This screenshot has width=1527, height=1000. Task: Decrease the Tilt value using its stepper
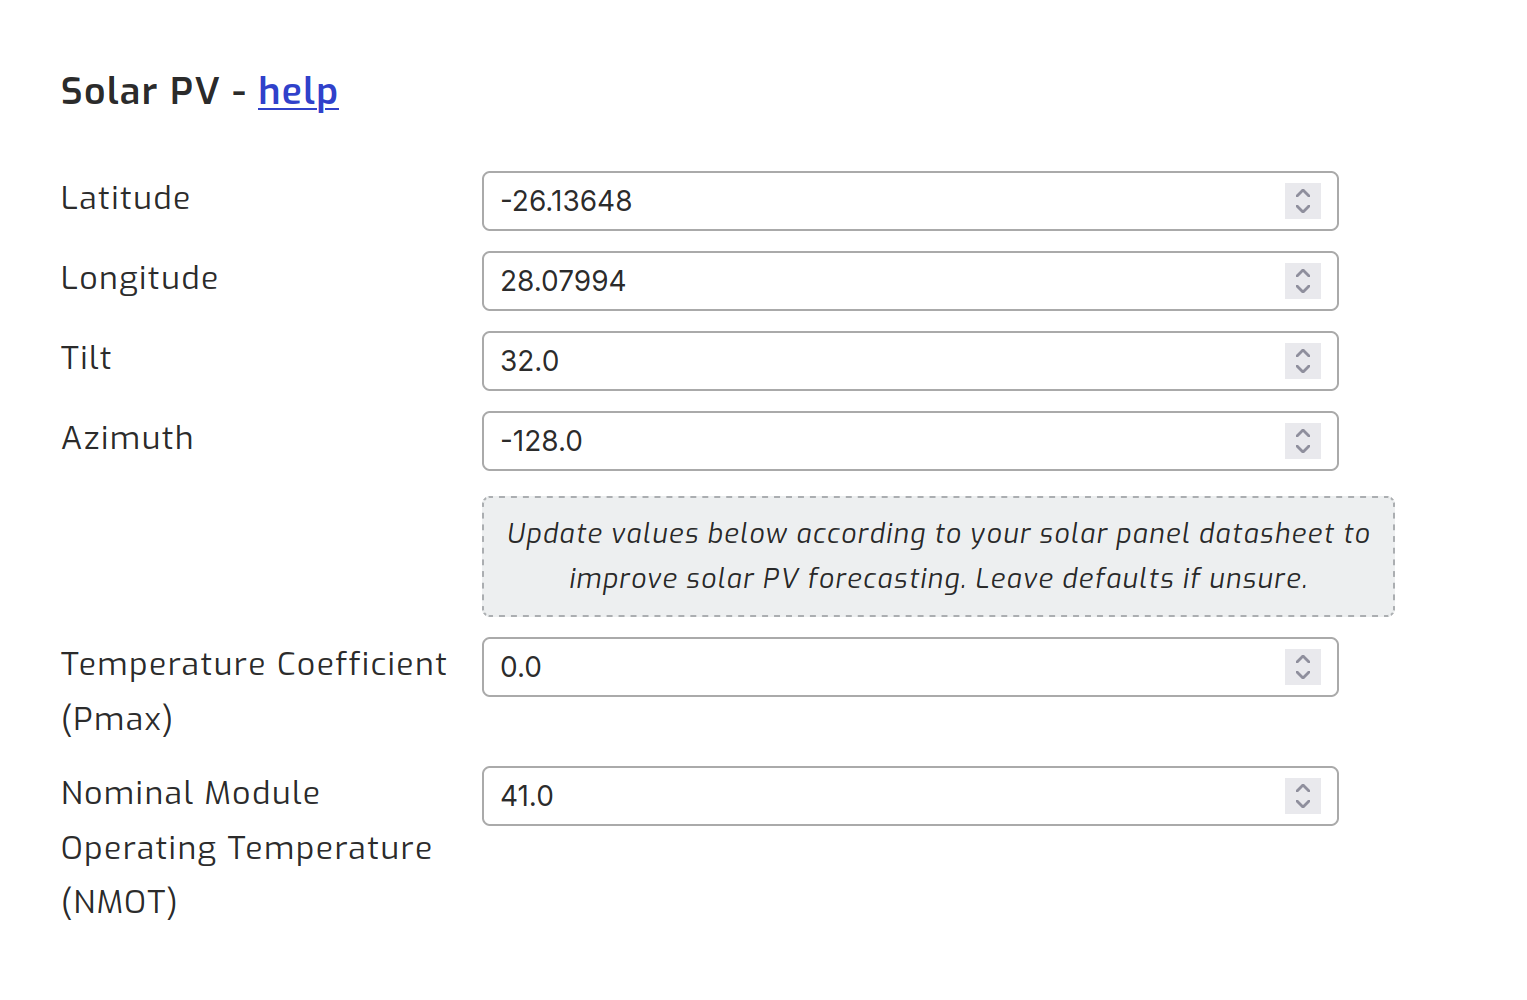click(x=1303, y=369)
